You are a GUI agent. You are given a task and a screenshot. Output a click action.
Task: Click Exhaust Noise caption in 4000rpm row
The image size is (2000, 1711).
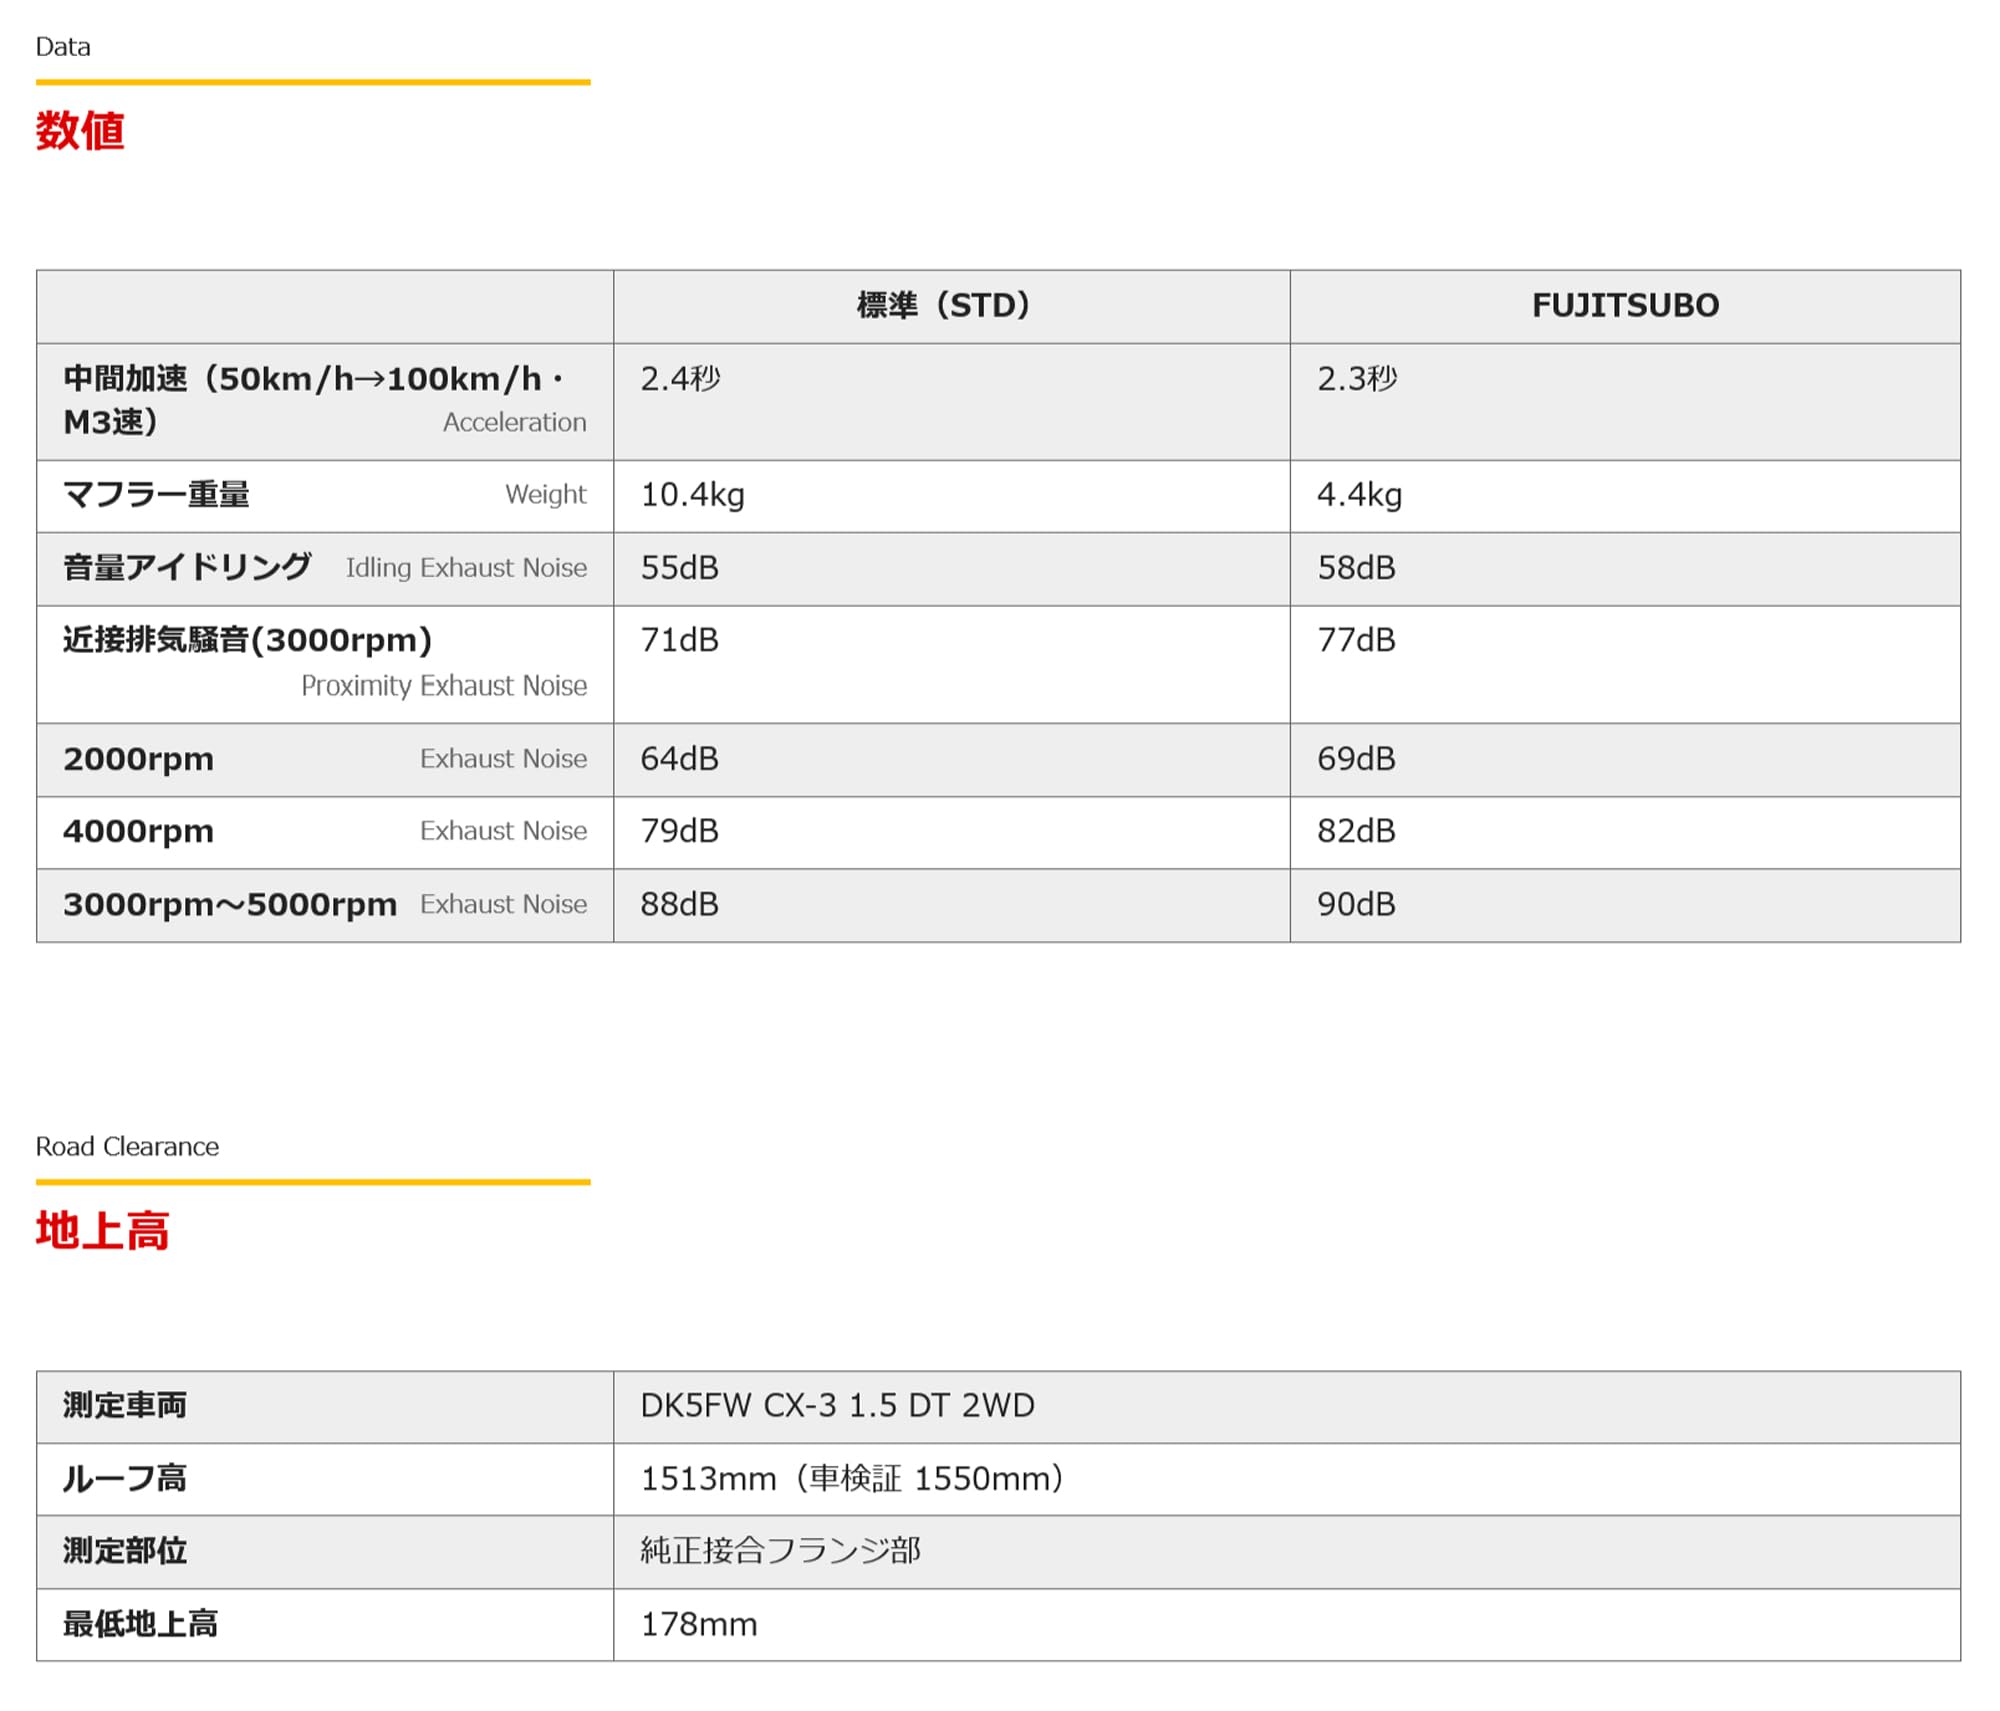pyautogui.click(x=503, y=831)
